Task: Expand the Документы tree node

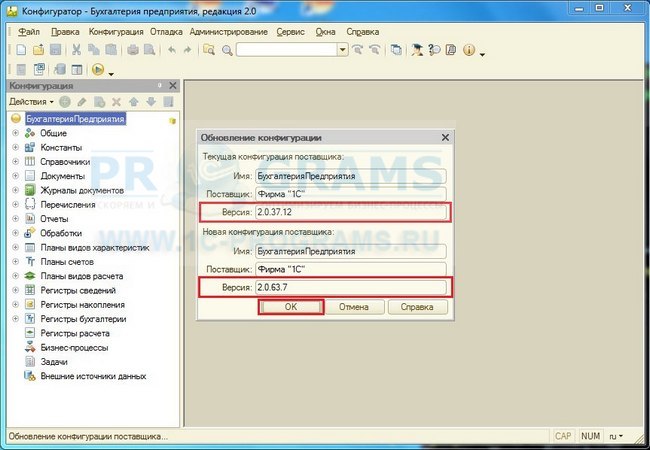Action: [15, 176]
